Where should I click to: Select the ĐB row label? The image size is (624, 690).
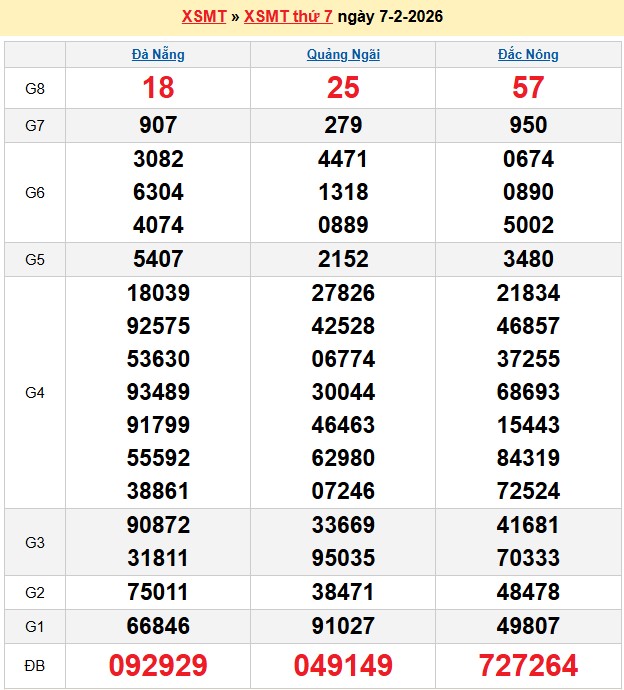35,665
